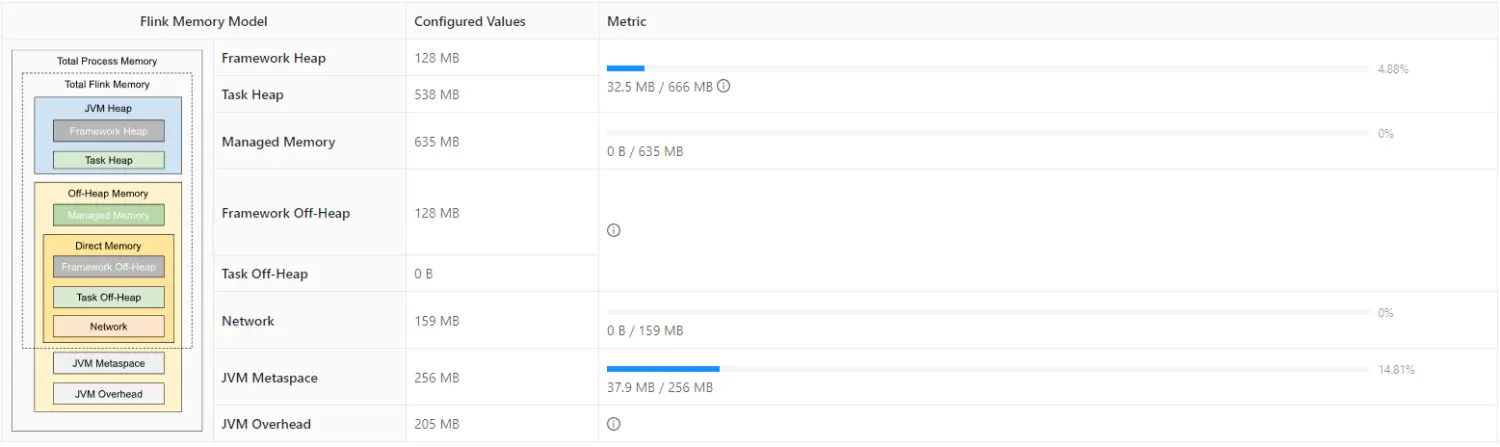Image resolution: width=1500 pixels, height=447 pixels.
Task: Click the Managed Memory row label in table
Action: point(278,142)
